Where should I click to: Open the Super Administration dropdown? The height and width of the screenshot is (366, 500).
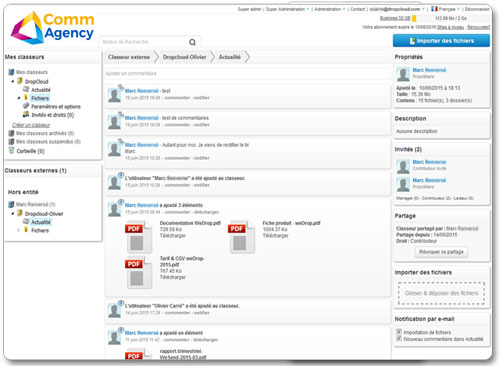point(287,9)
